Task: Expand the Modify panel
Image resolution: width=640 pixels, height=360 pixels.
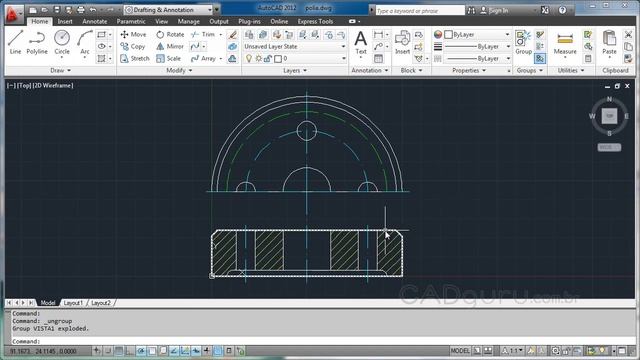Action: point(179,71)
